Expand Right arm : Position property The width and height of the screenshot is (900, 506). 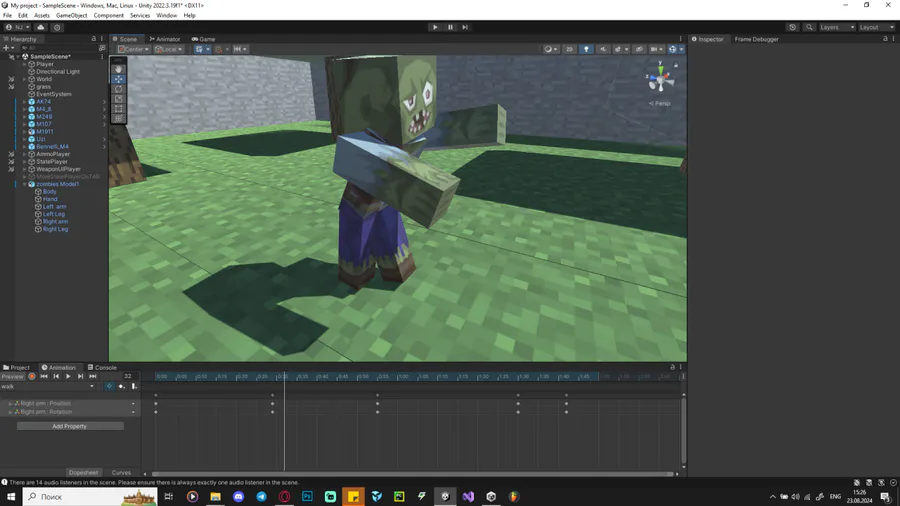(x=10, y=403)
